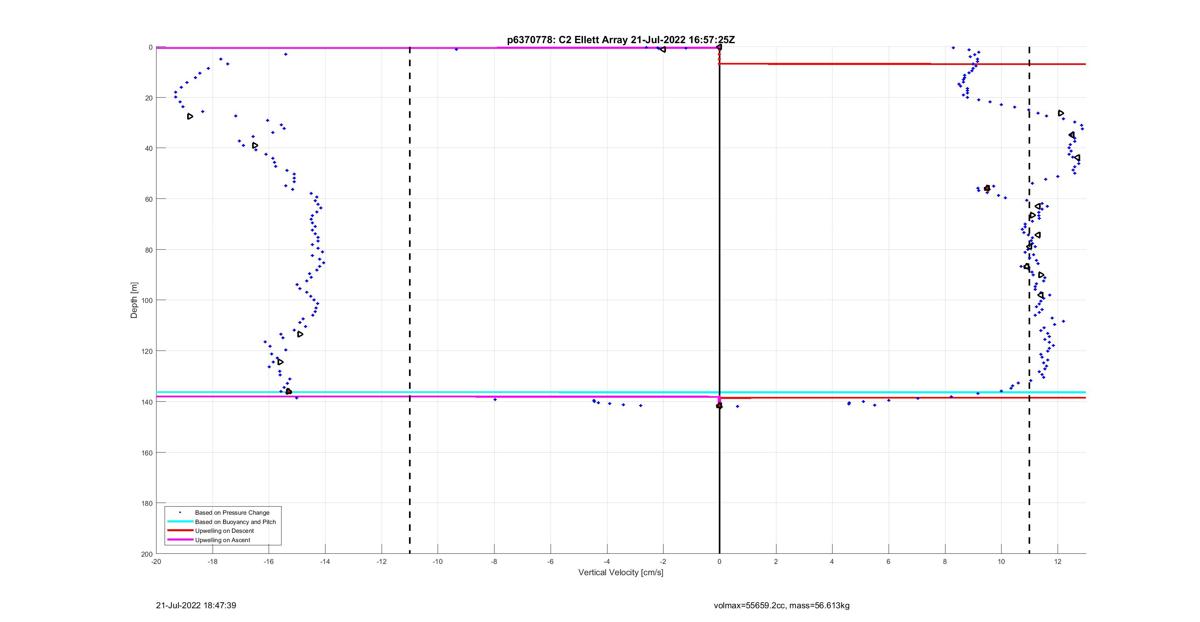Click x-axis tick label 0 below plot
The height and width of the screenshot is (622, 1200).
coord(719,561)
